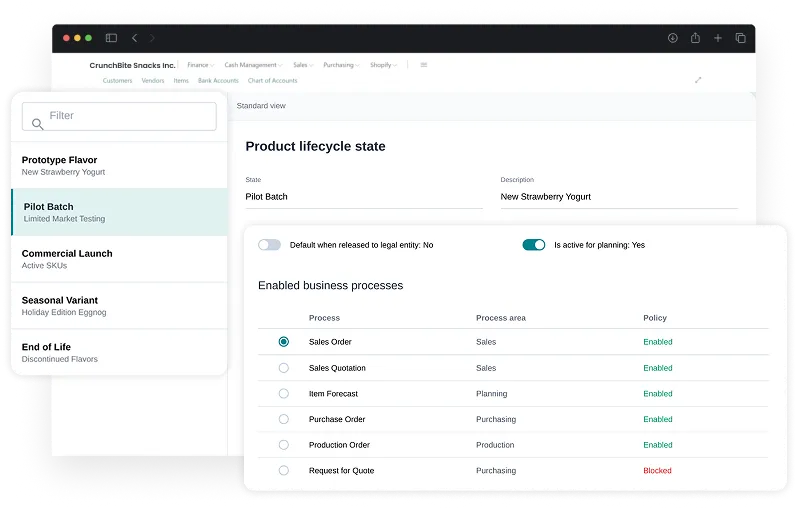Select the Item Forecast radio button
Screen dimensions: 798x509
click(x=283, y=393)
